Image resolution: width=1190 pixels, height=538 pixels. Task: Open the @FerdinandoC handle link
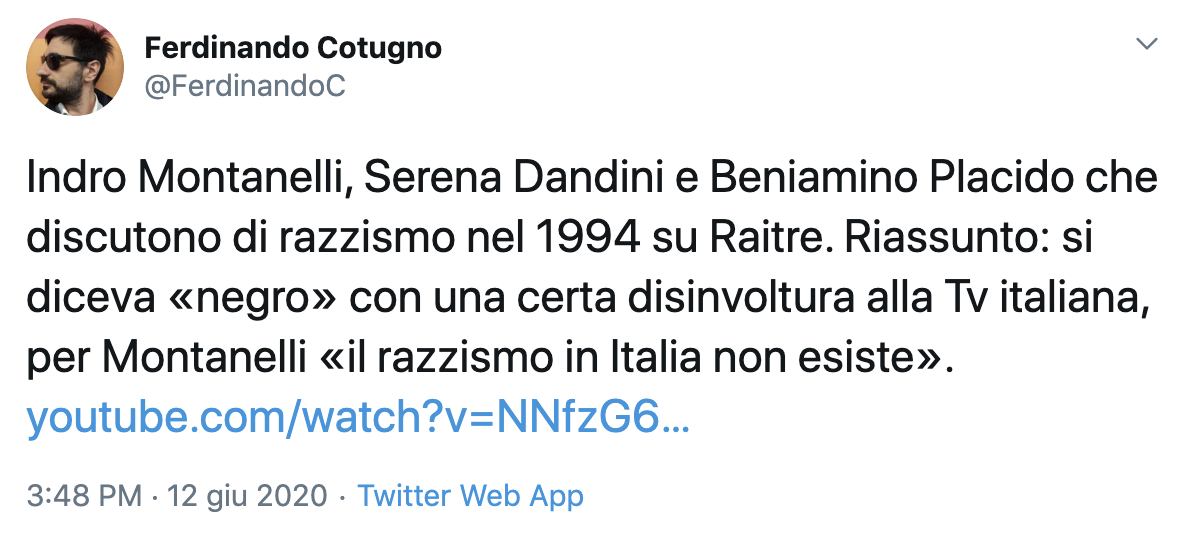click(x=244, y=87)
